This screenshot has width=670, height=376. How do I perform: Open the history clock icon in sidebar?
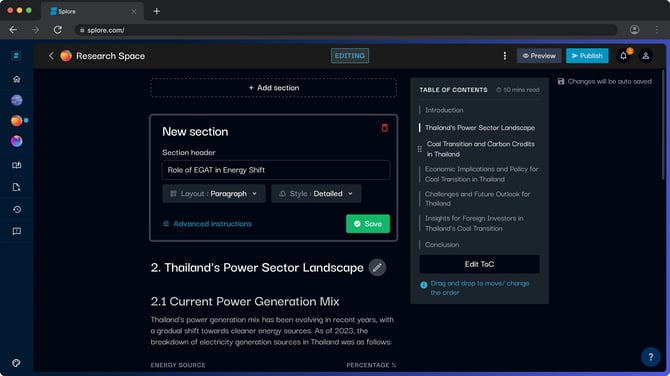[17, 209]
